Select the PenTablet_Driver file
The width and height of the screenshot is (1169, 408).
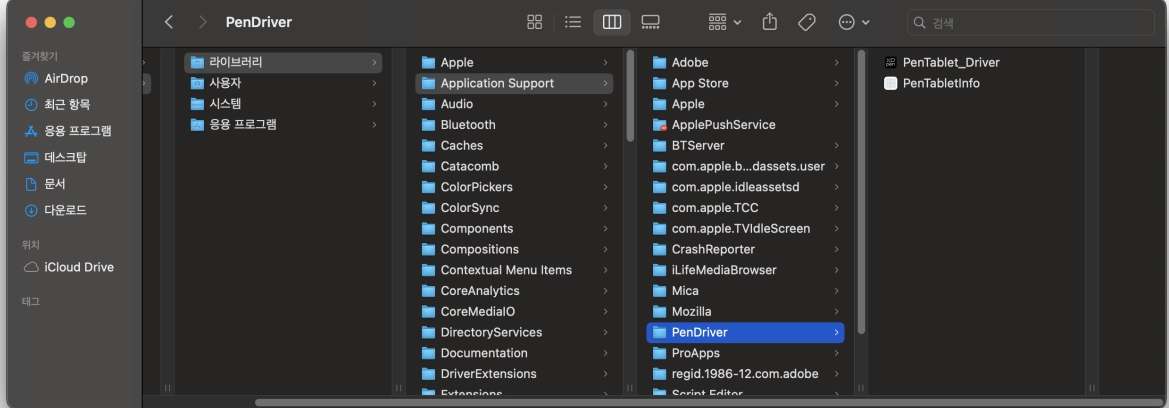point(950,62)
